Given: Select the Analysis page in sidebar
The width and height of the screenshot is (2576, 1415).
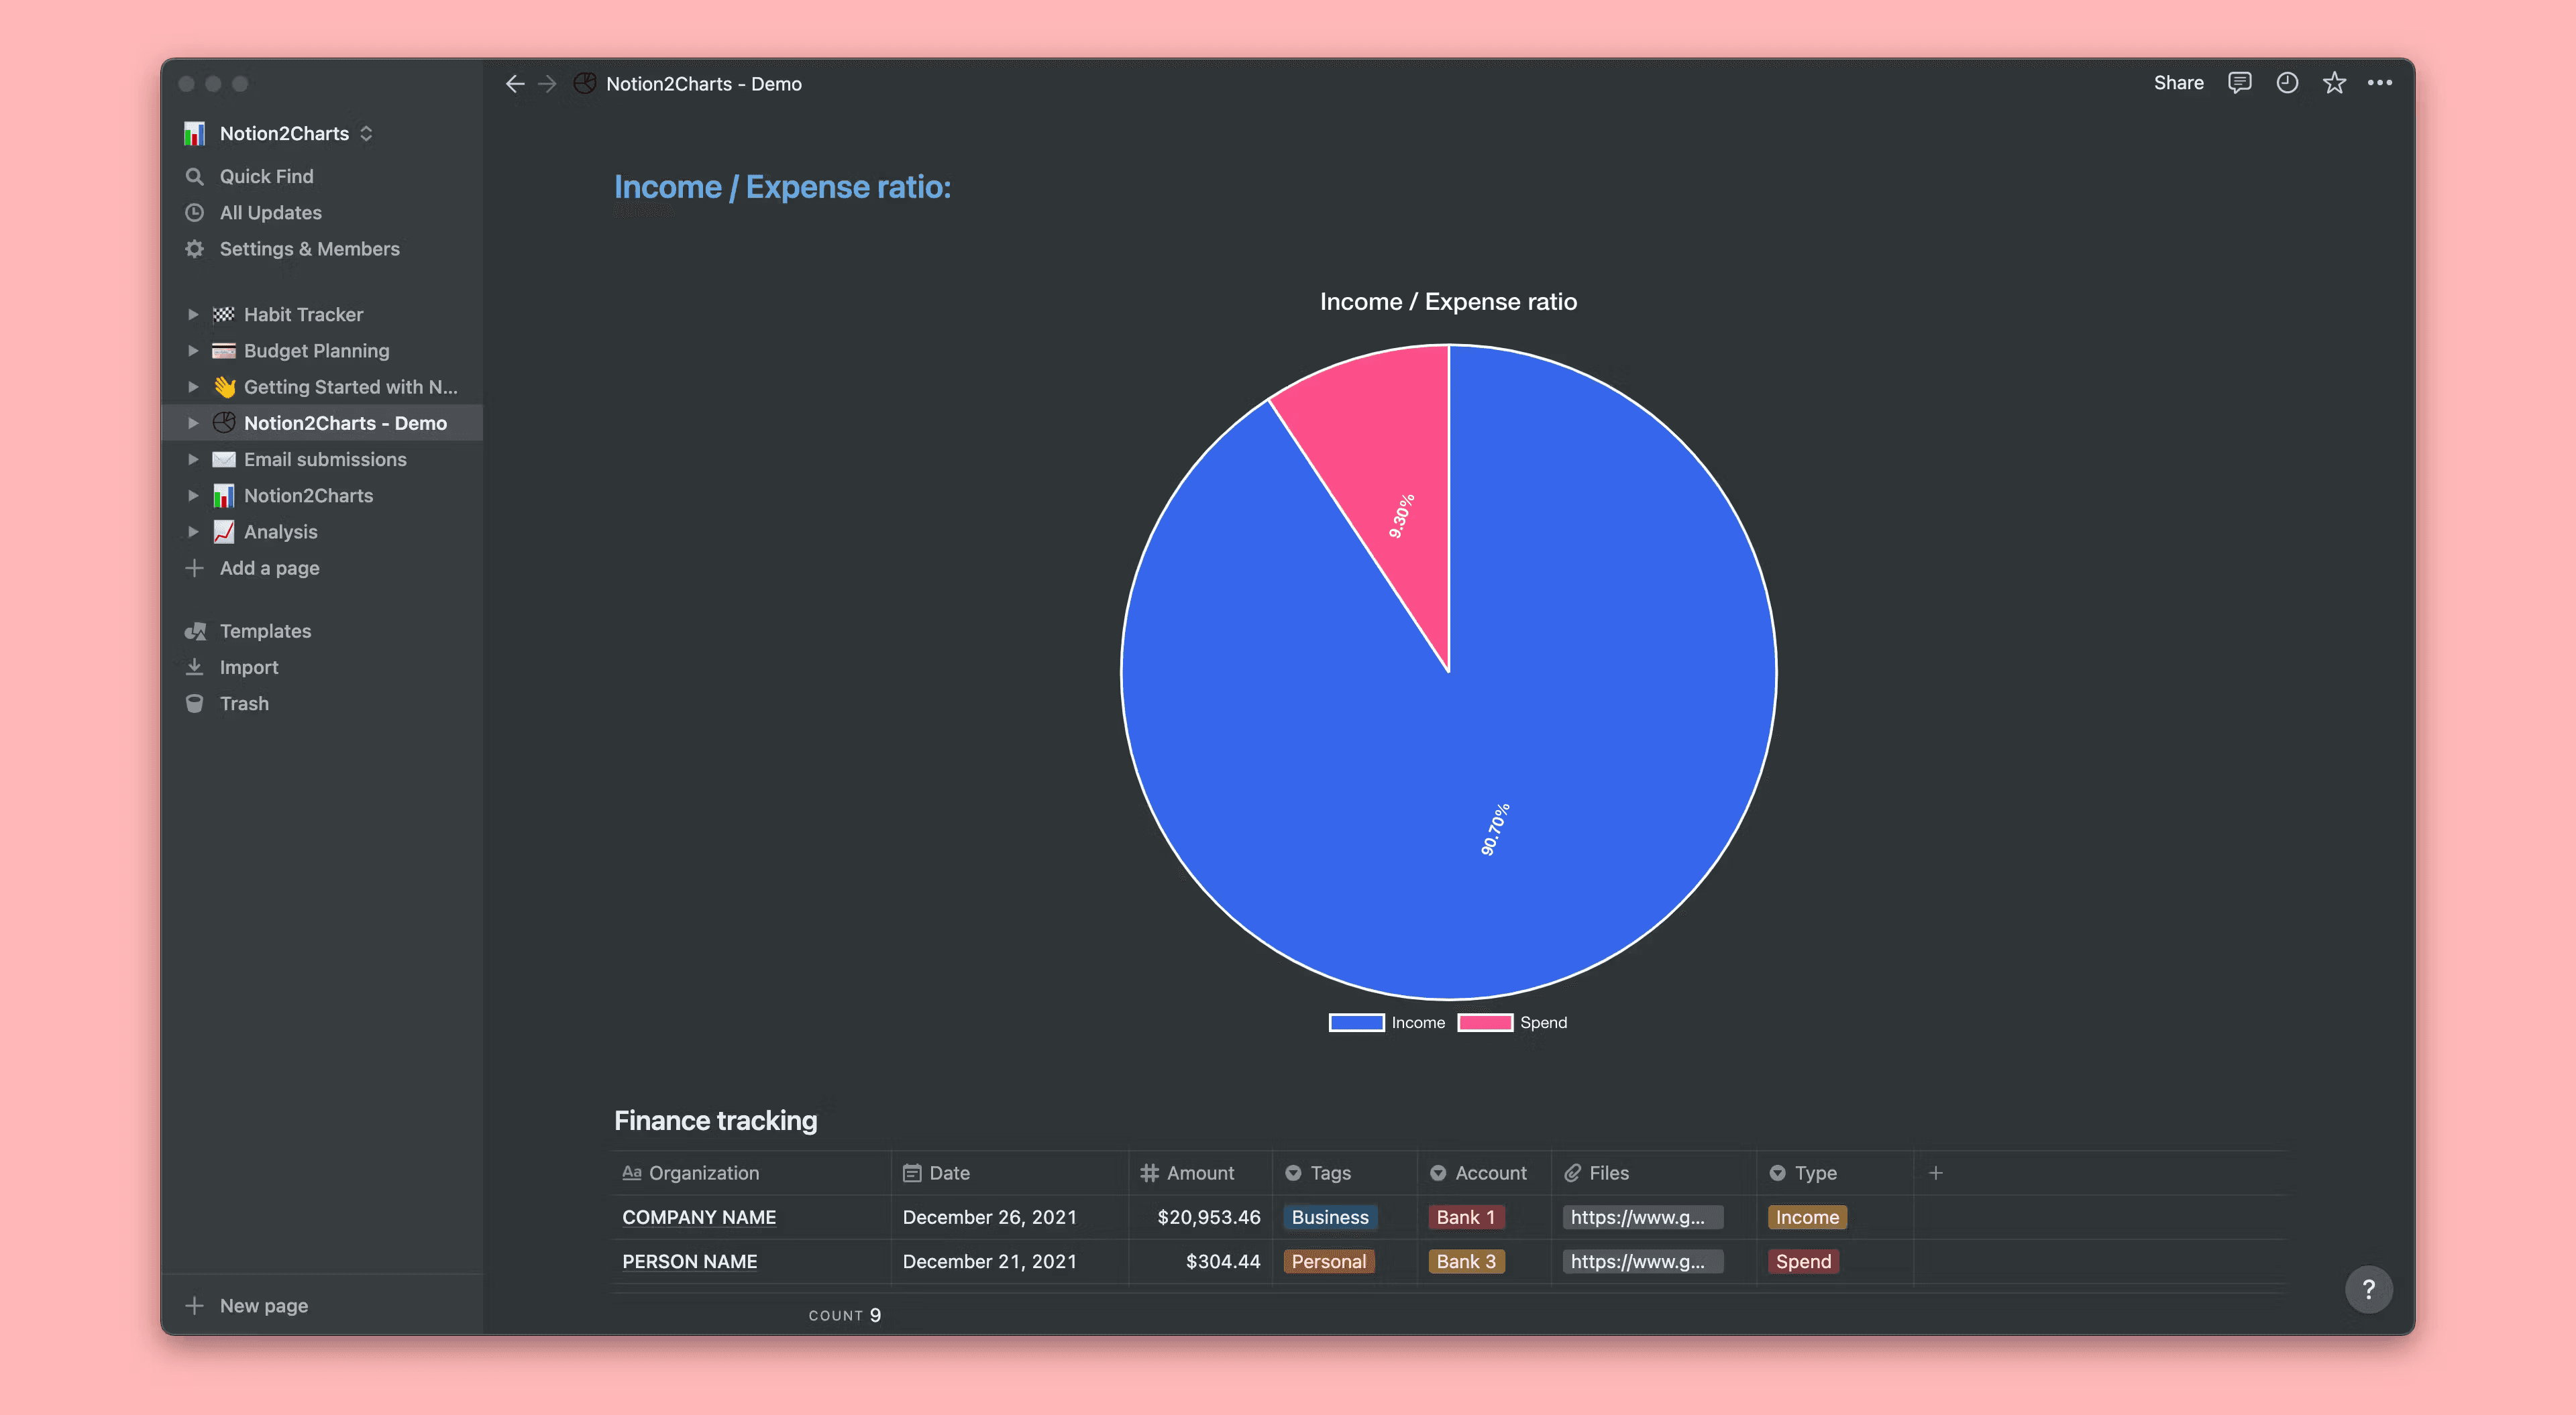Looking at the screenshot, I should [281, 531].
